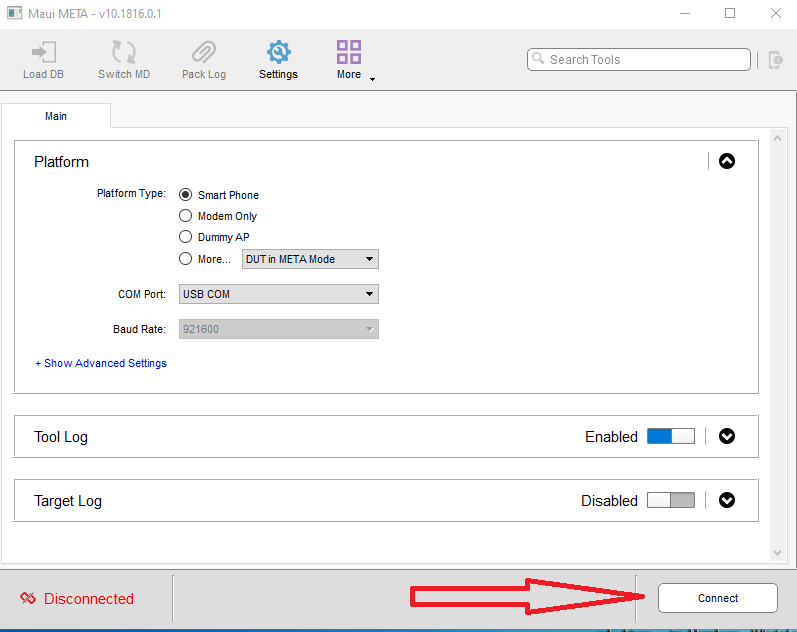Click the Tool Log heading

point(61,437)
